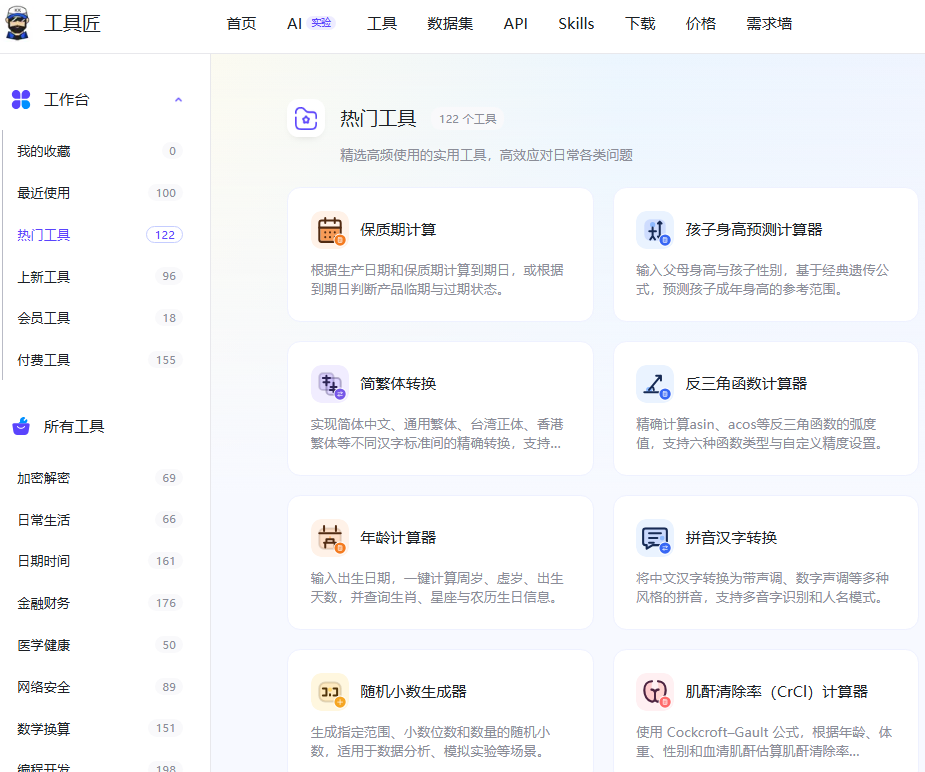Open the 肌酐清除率 计算器 icon
Screen dimensions: 925x772
pyautogui.click(x=655, y=692)
